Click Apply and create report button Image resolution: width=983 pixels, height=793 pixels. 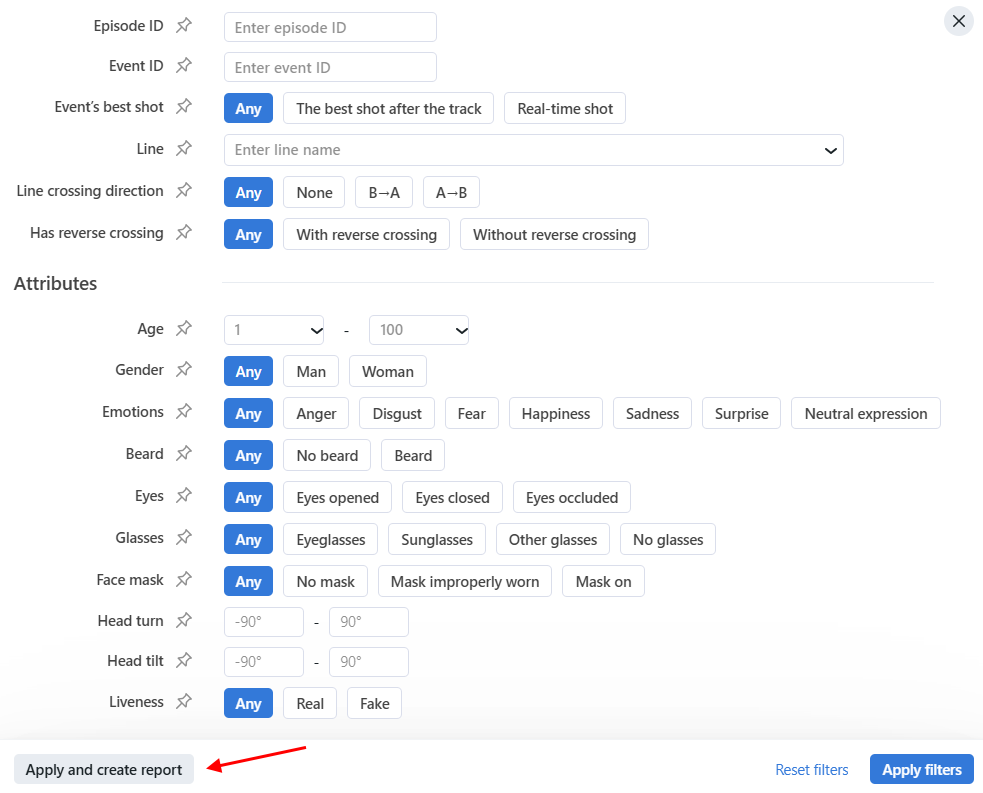(104, 770)
